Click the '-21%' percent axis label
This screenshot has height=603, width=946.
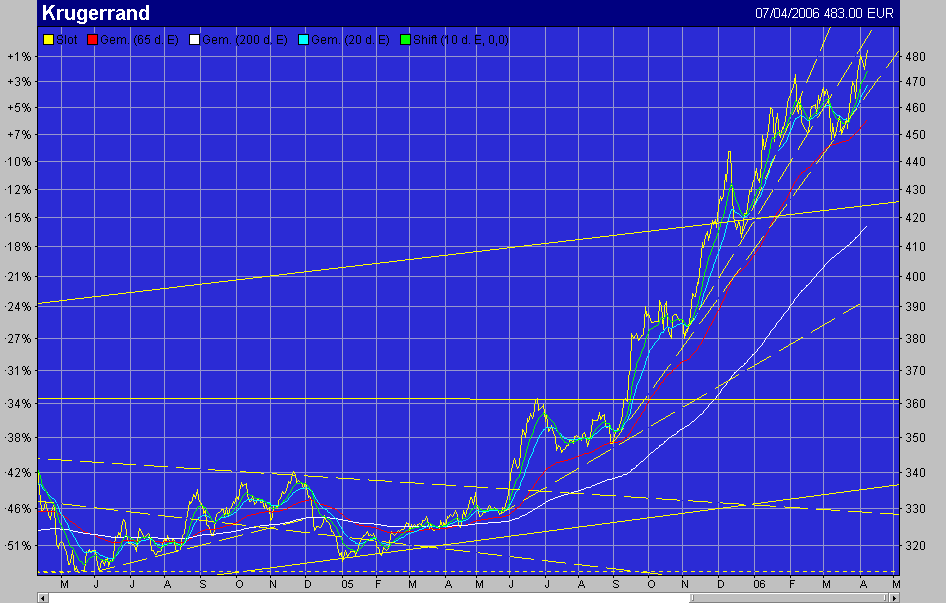coord(18,277)
